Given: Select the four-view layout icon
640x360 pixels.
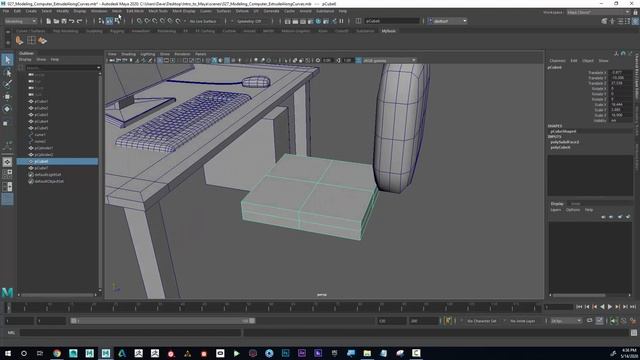Looking at the screenshot, I should click(x=7, y=174).
